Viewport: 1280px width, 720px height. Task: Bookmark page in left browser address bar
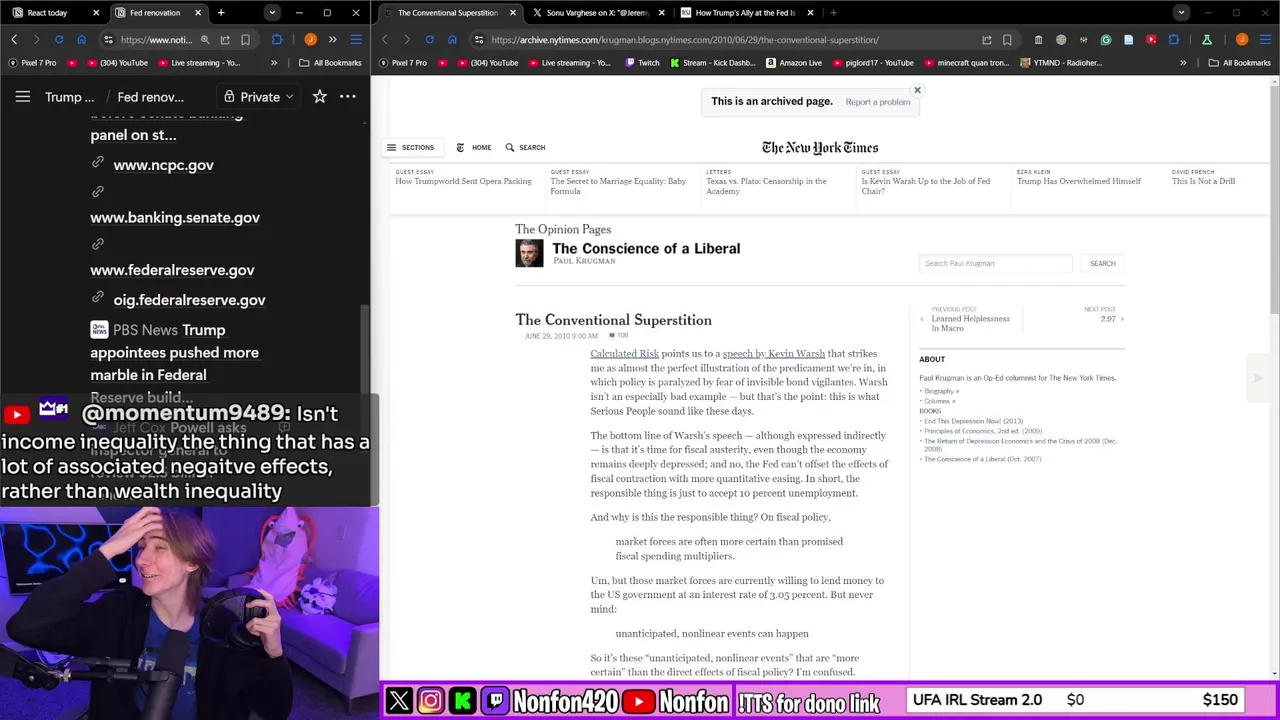click(245, 40)
